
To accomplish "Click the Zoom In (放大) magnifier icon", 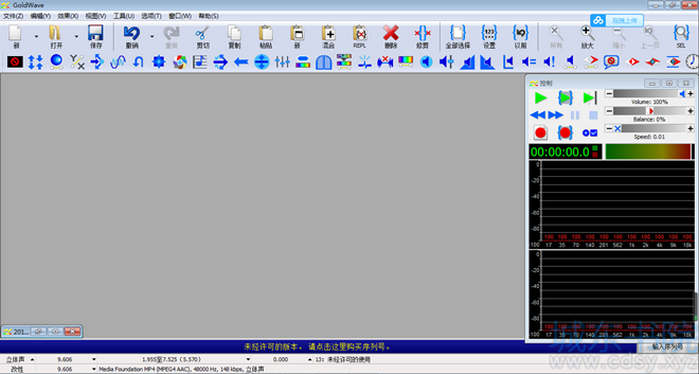I will 587,37.
